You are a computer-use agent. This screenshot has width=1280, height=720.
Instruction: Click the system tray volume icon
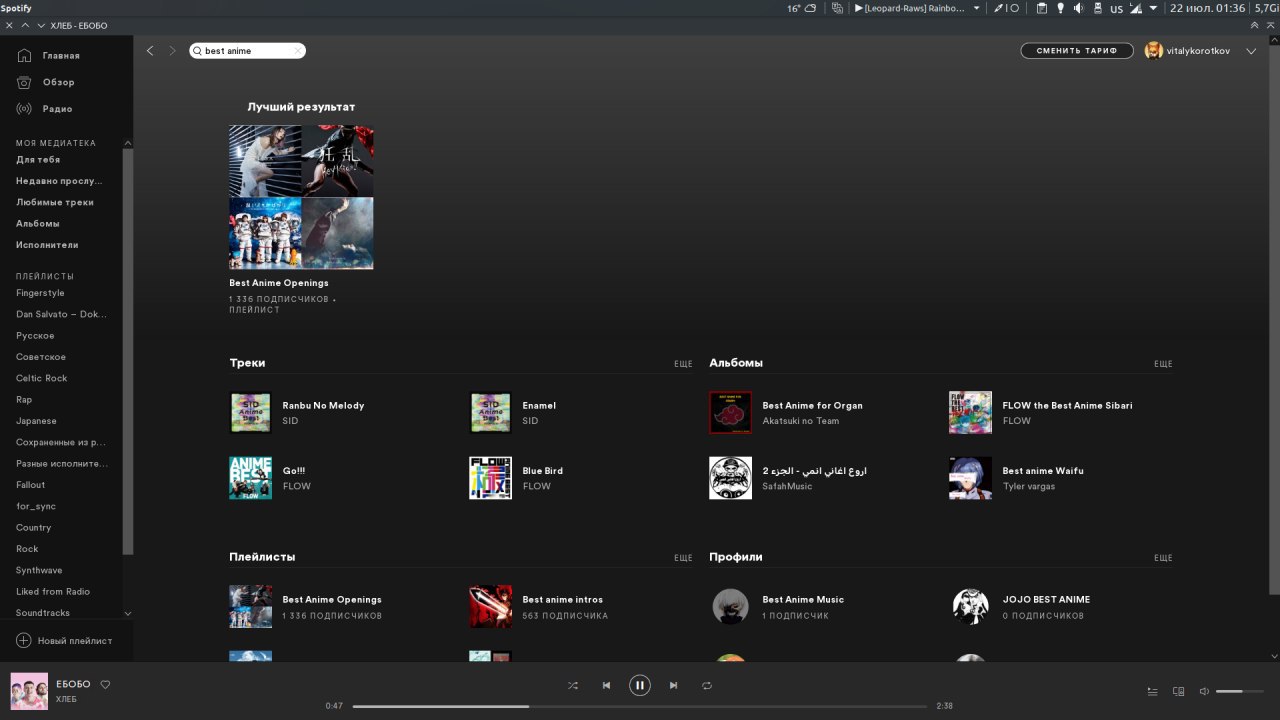click(1078, 8)
